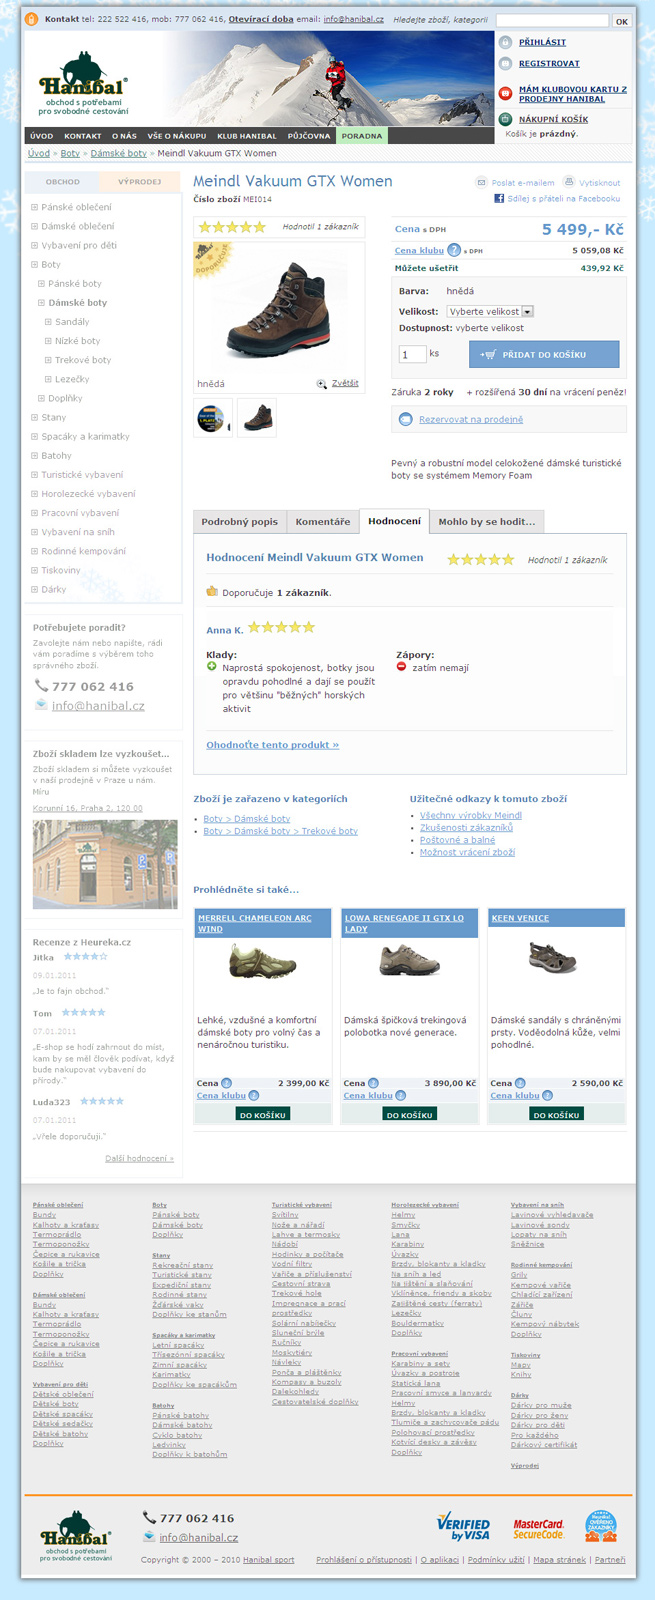Viewport: 655px width, 1600px height.
Task: Click info icon beside Cena for Keen Venice
Action: (520, 1083)
